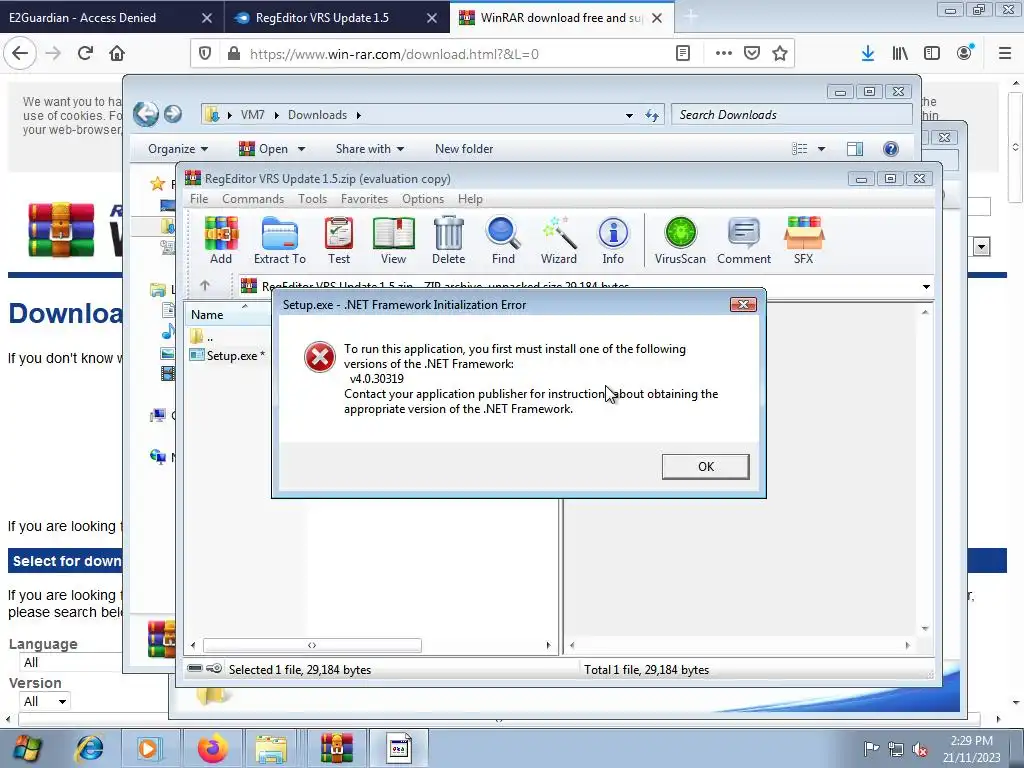Screen dimensions: 1024x768
Task: Click the Open button in Explorer toolbar
Action: click(264, 149)
